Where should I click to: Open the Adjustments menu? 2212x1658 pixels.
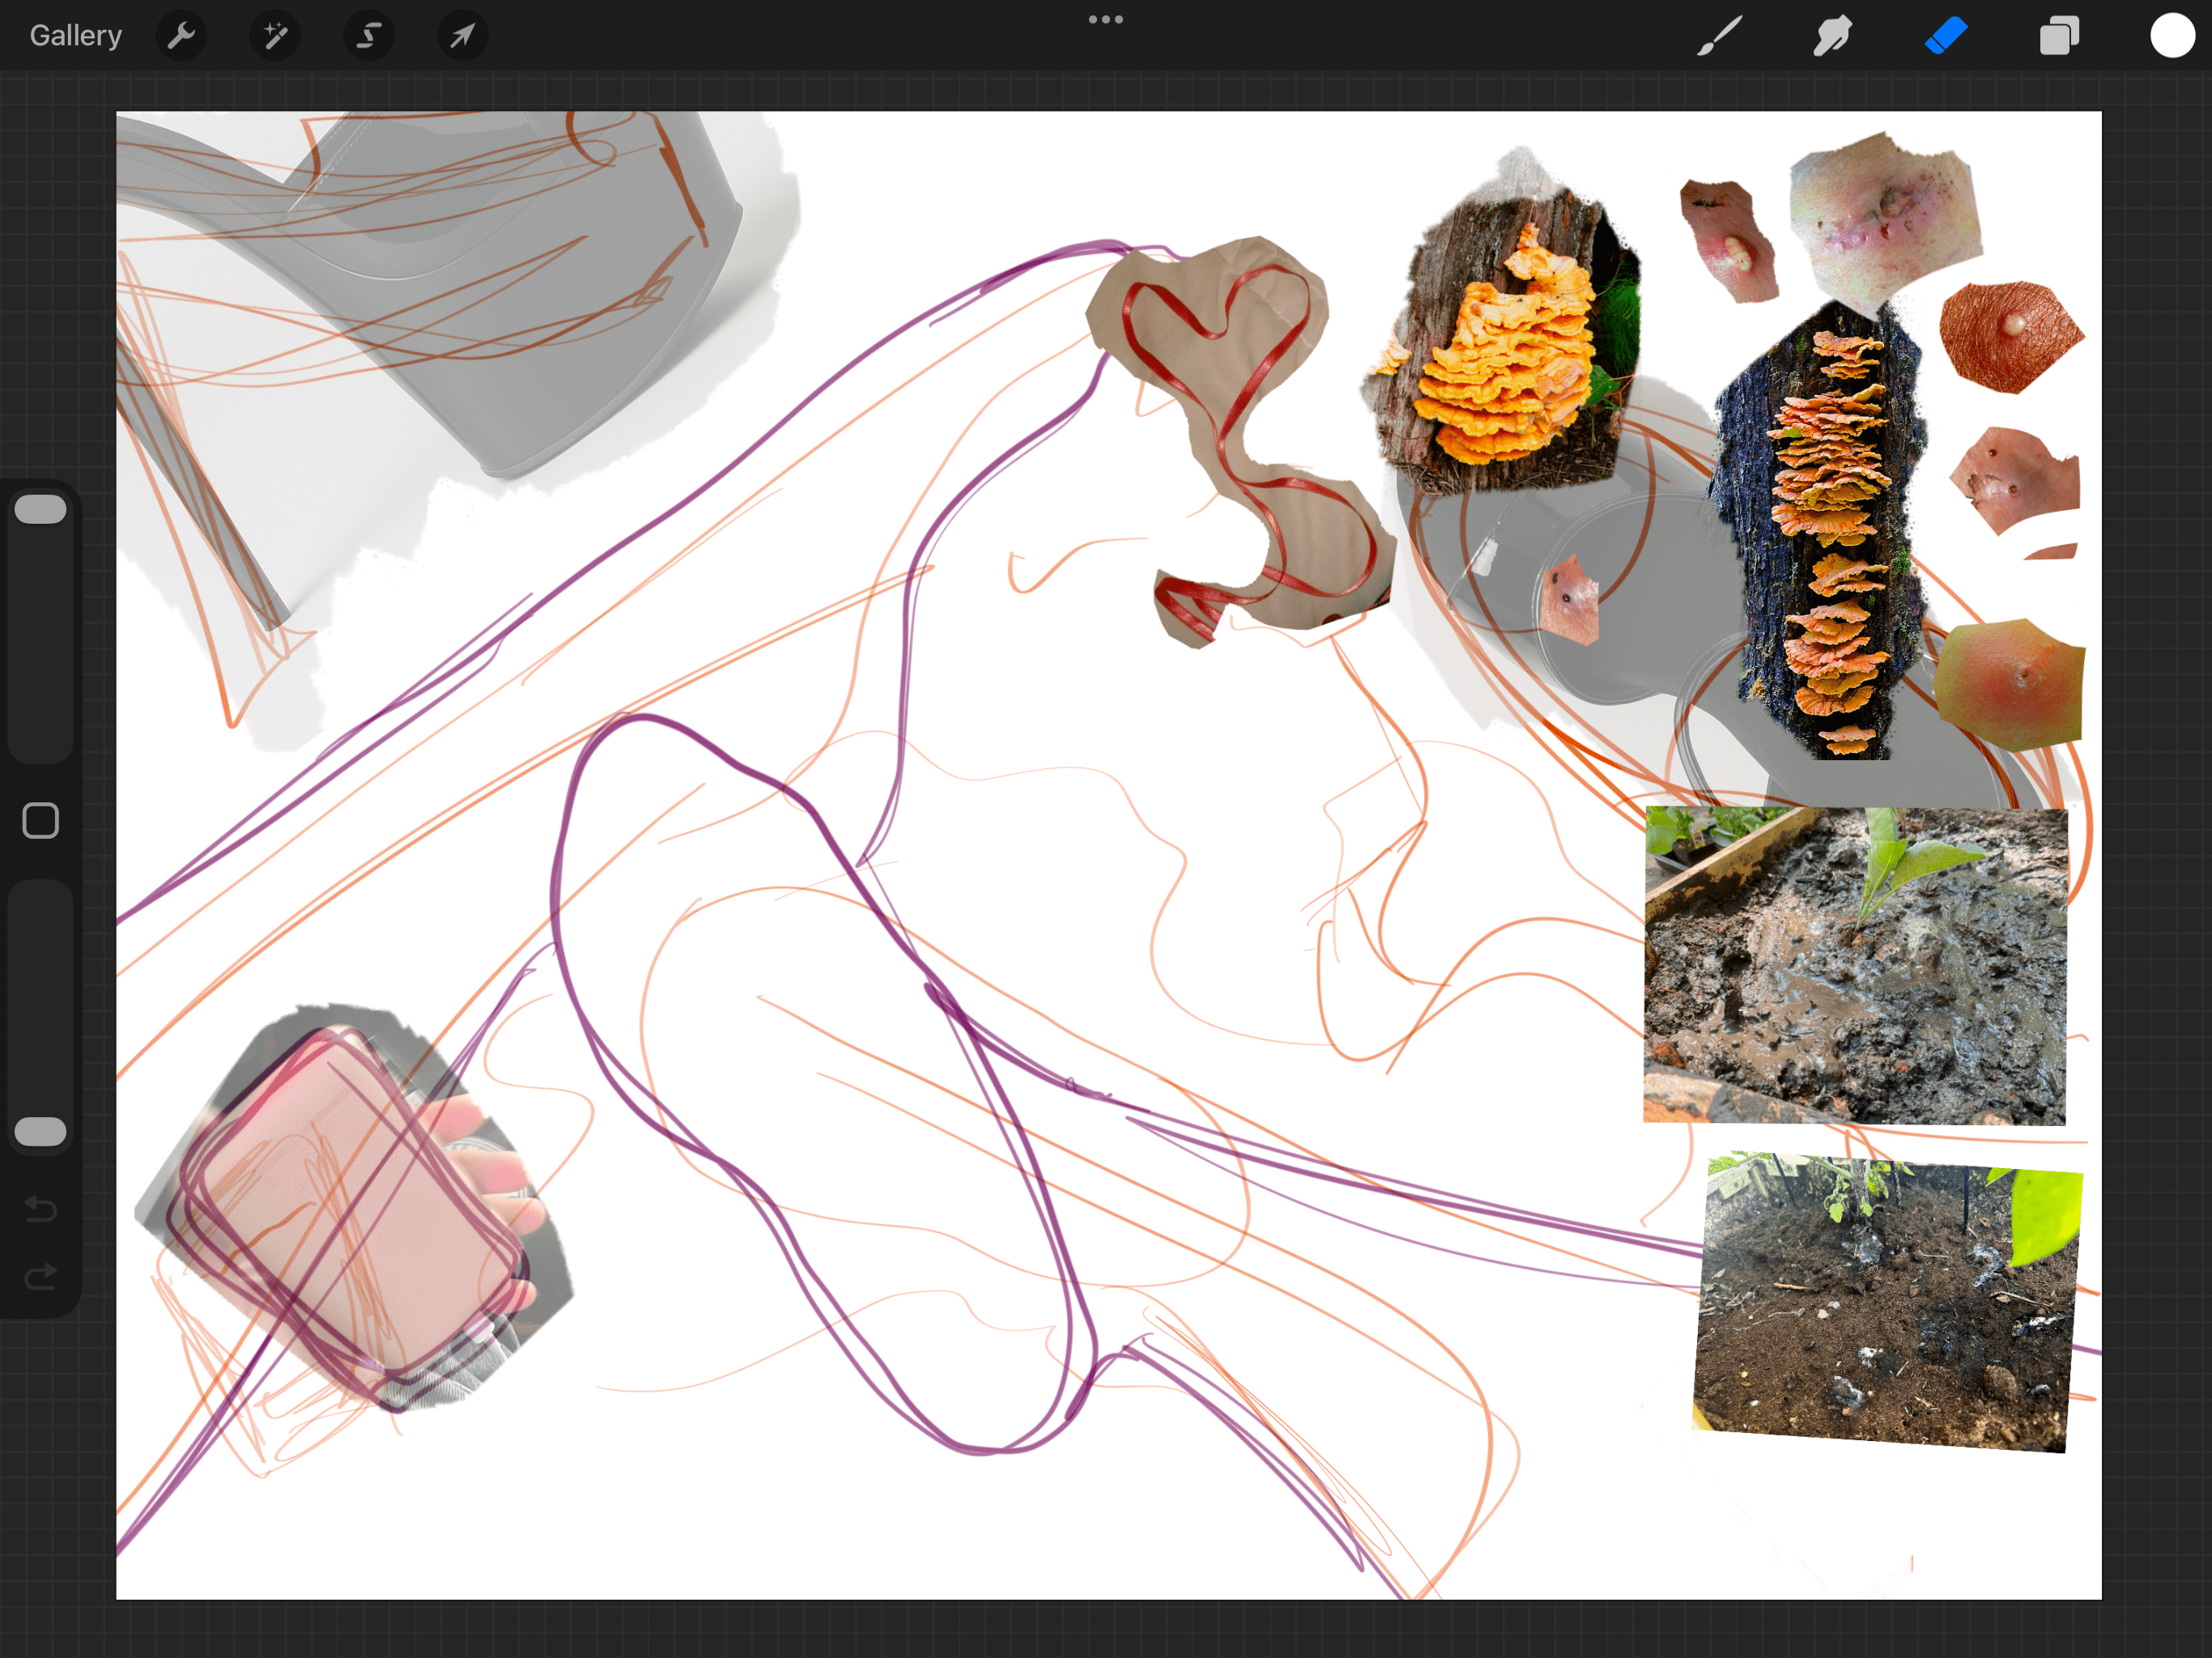click(274, 35)
